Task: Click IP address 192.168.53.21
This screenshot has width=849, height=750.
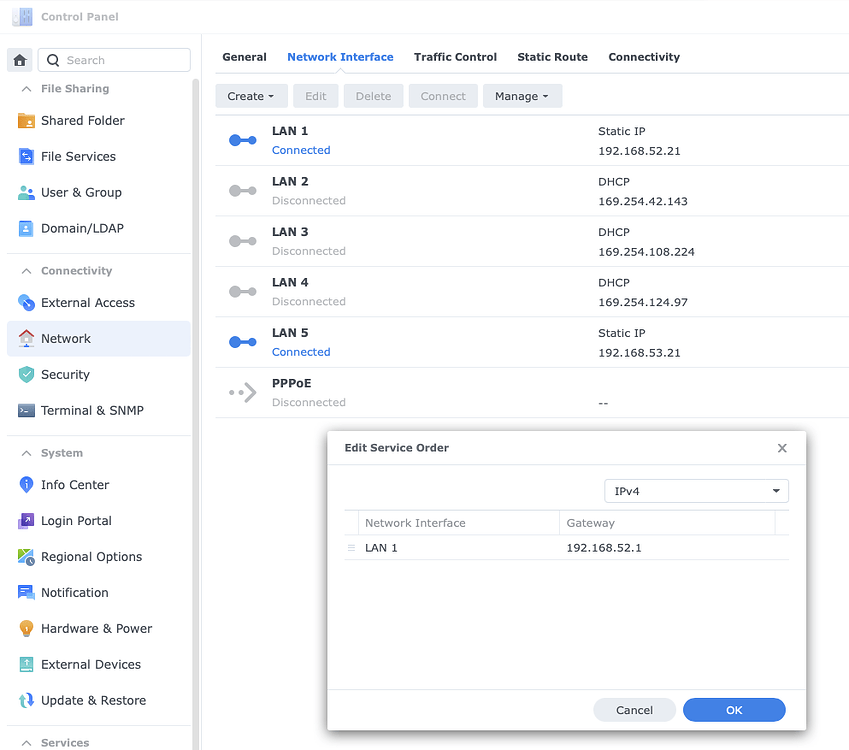Action: (x=639, y=353)
